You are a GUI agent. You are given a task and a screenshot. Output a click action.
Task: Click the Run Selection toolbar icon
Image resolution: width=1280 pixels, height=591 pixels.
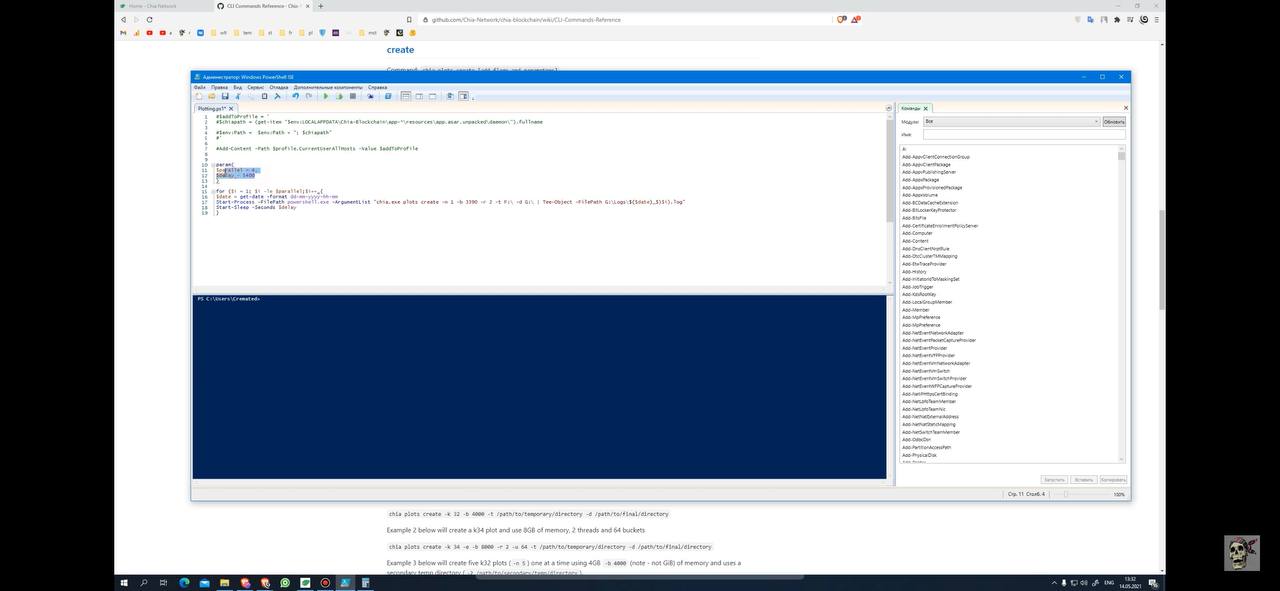[339, 96]
